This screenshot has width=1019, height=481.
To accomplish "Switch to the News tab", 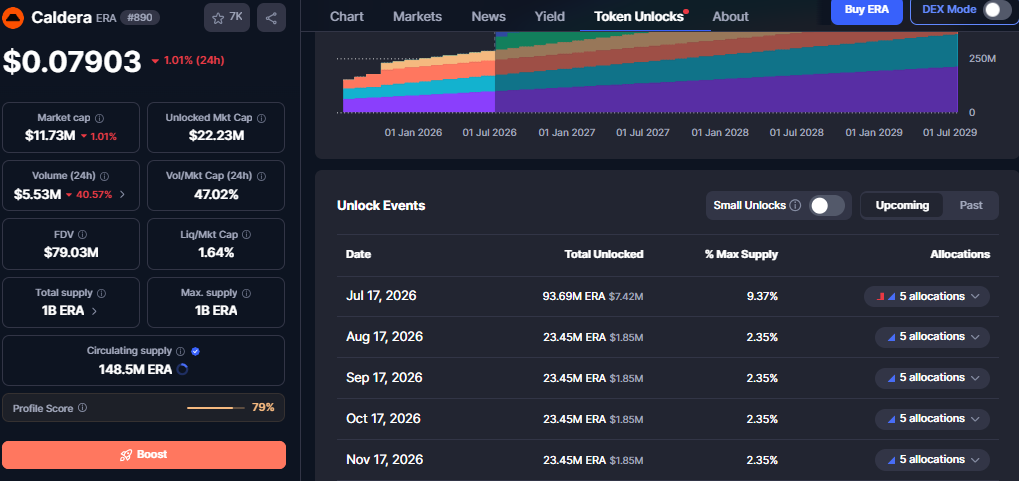I will pyautogui.click(x=488, y=16).
